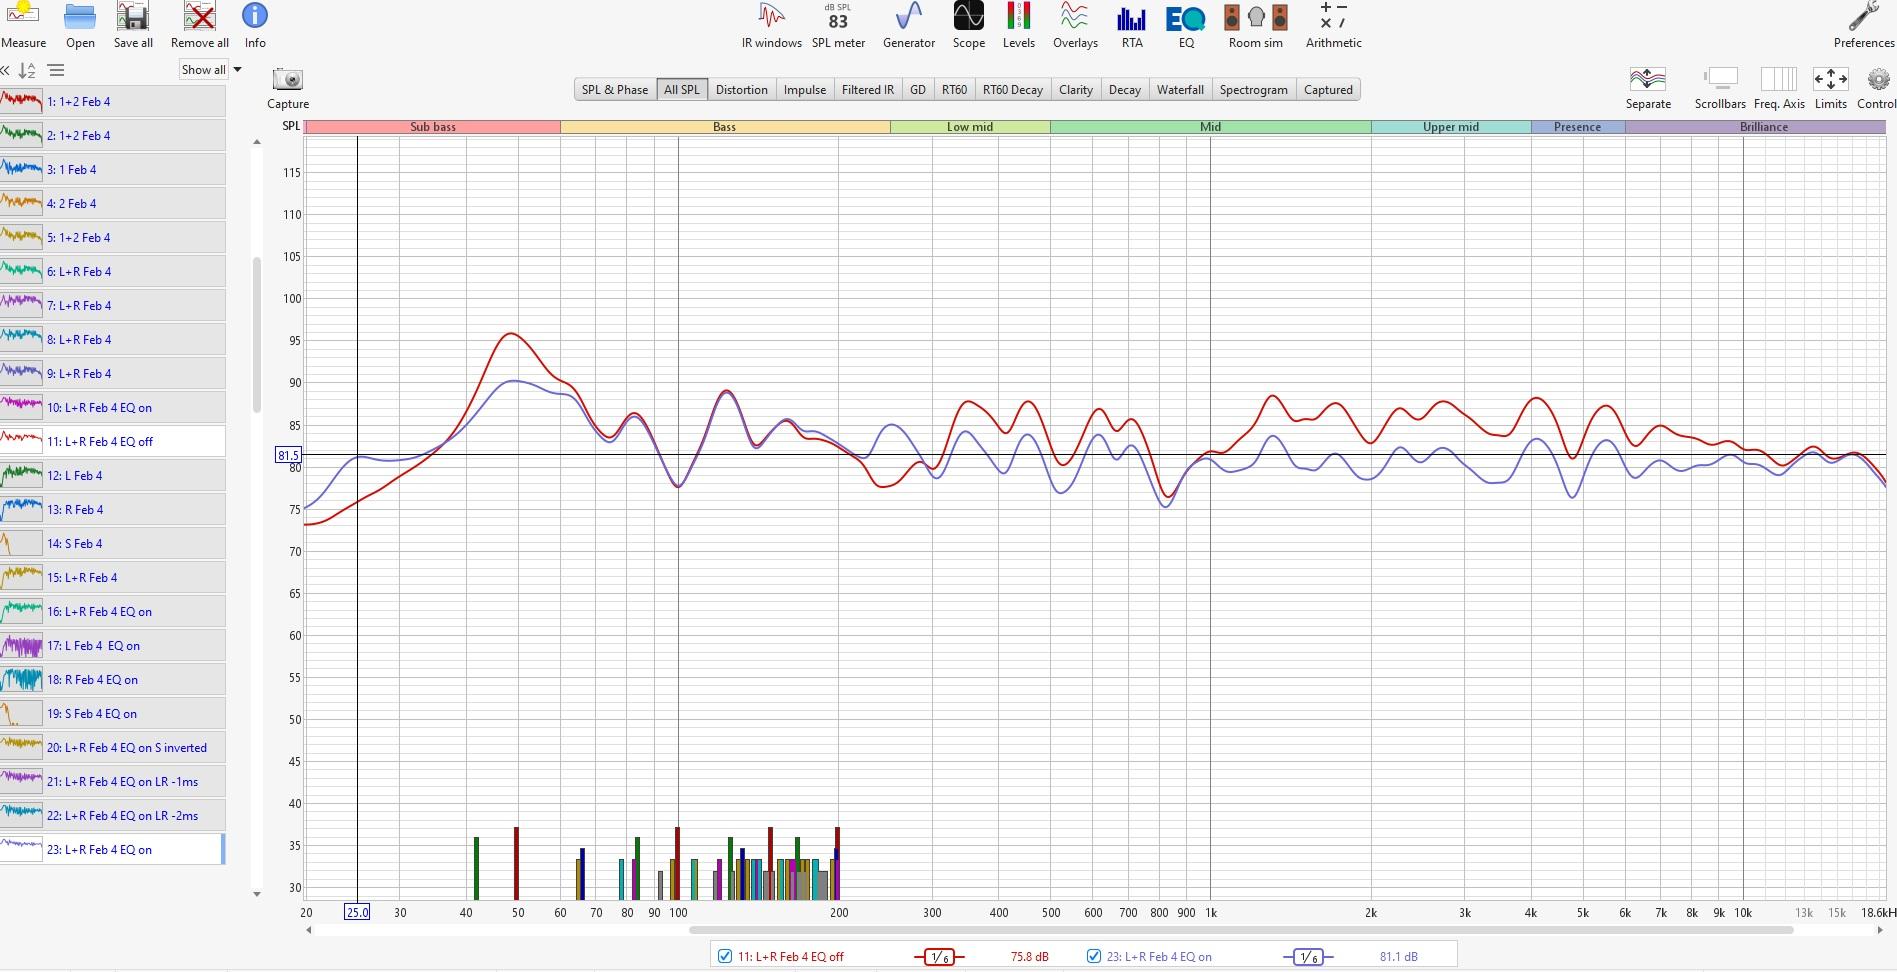Switch to the Distortion tab
The image size is (1897, 972).
tap(741, 90)
